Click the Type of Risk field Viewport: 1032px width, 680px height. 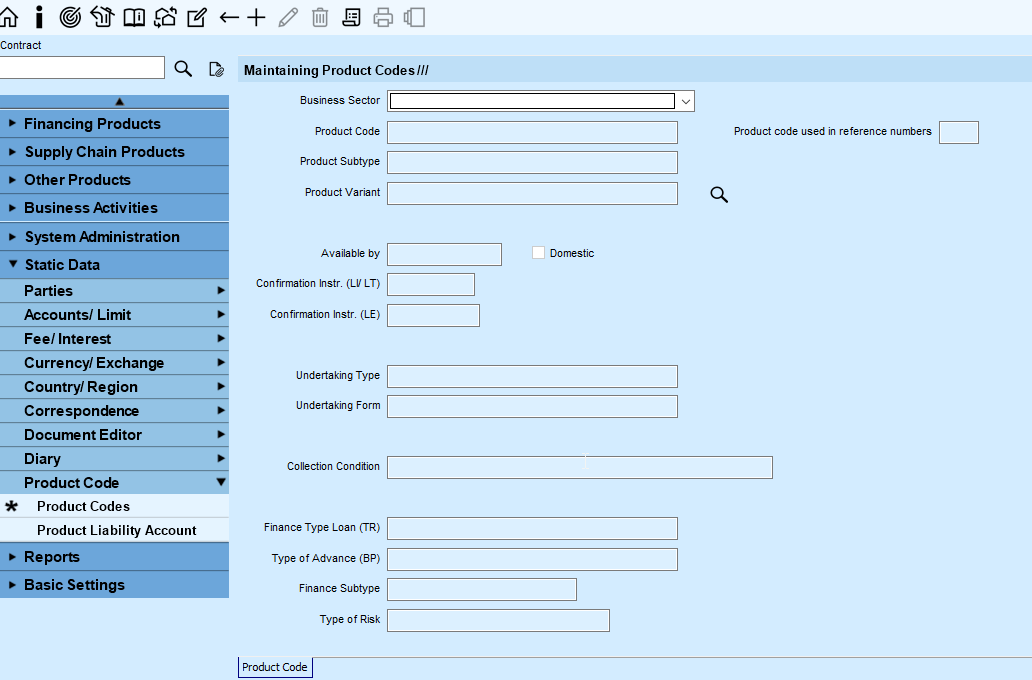[498, 620]
